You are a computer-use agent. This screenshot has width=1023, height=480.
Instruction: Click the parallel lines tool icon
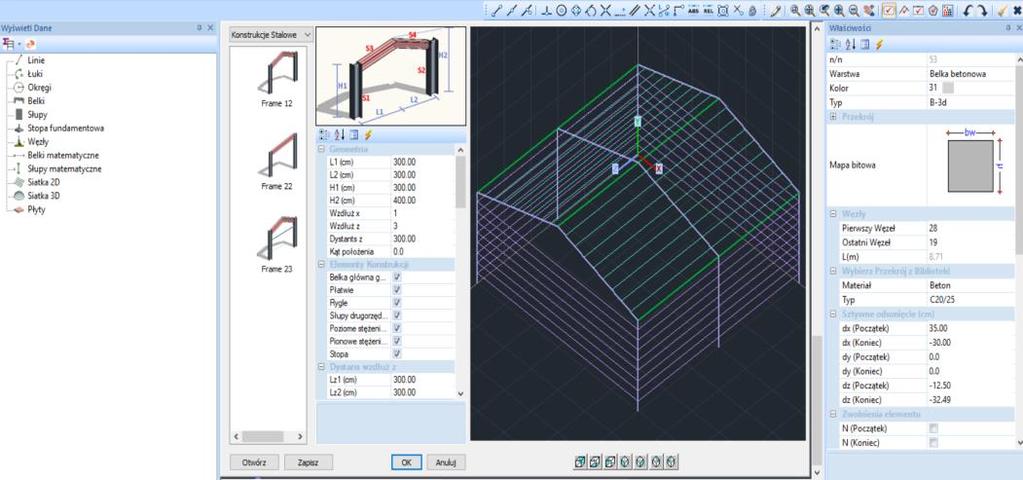tap(634, 10)
